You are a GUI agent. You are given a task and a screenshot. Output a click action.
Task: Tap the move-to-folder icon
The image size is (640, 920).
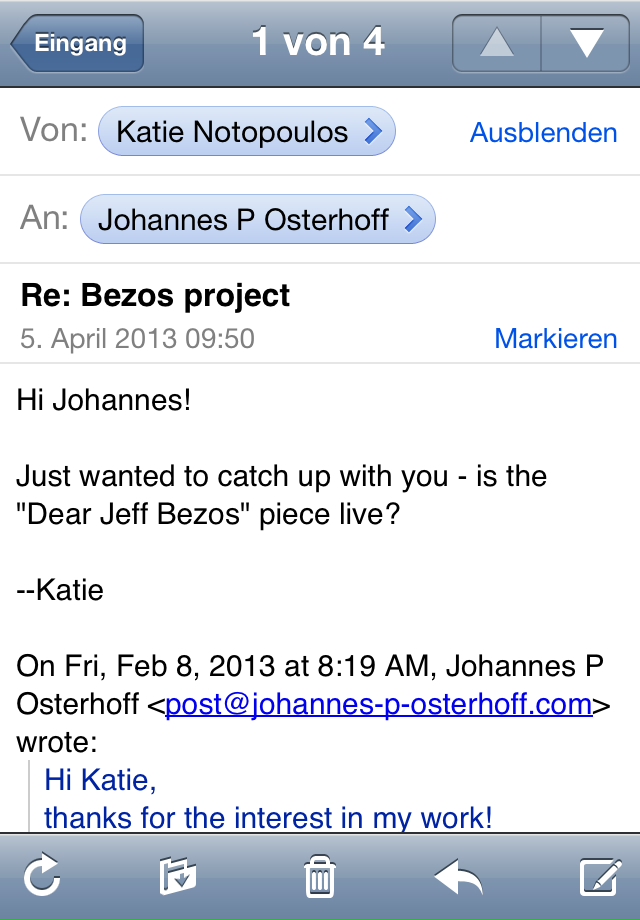[x=178, y=878]
